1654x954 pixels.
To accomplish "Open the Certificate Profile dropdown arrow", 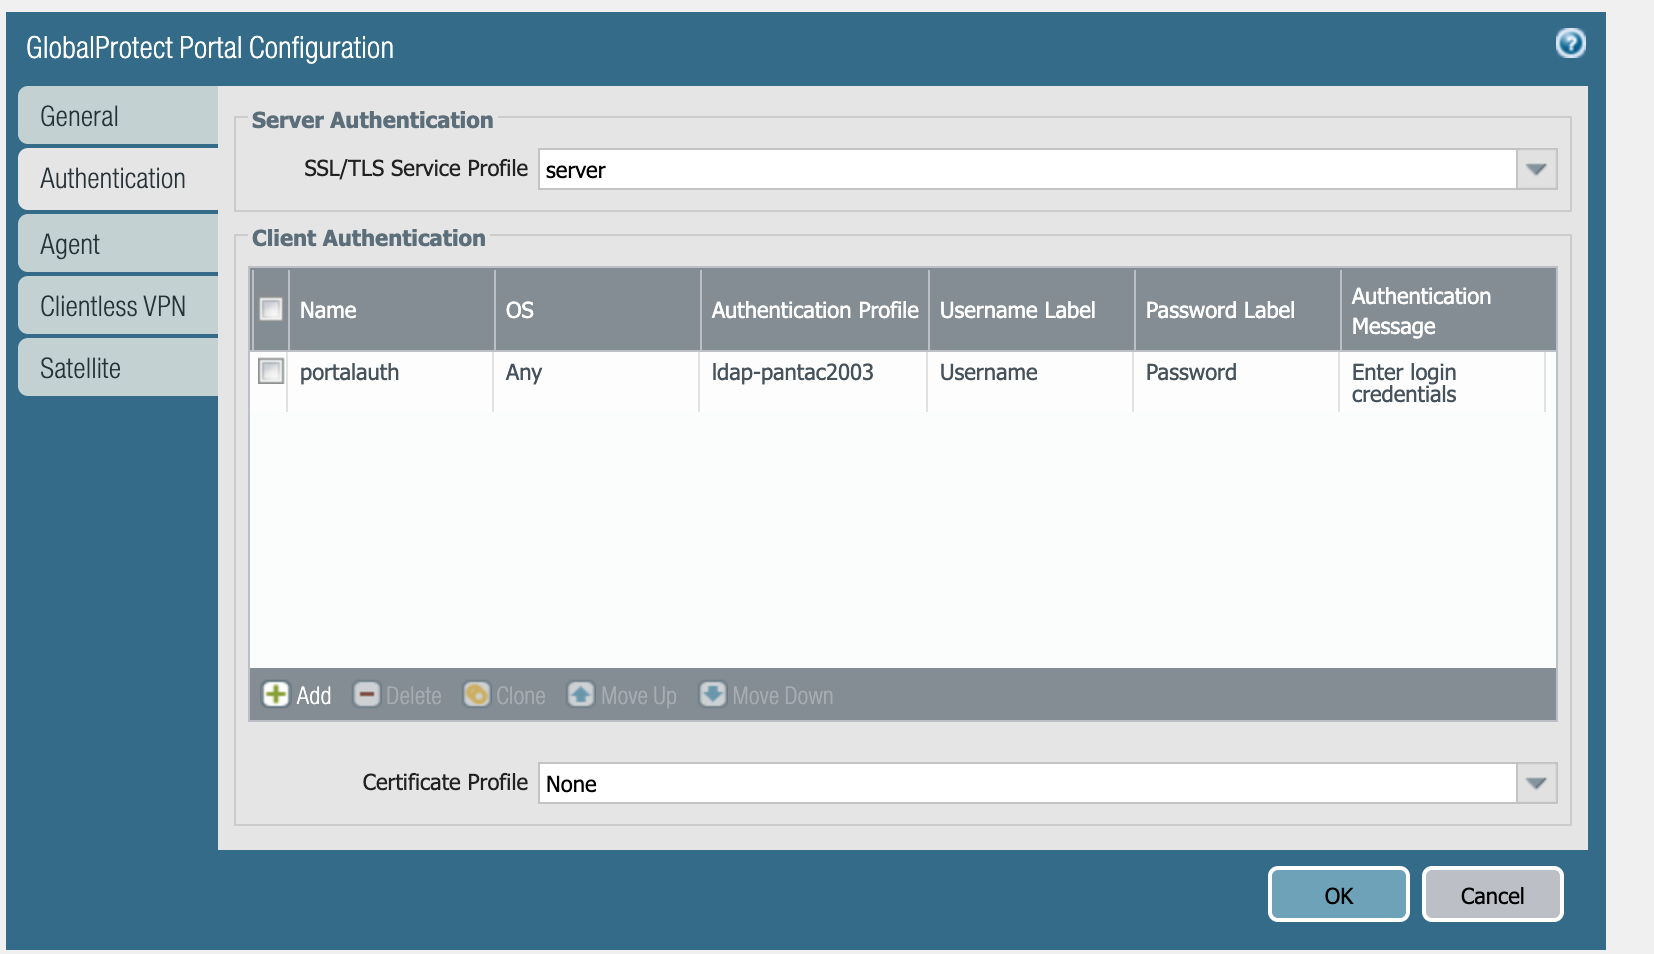I will (1536, 784).
